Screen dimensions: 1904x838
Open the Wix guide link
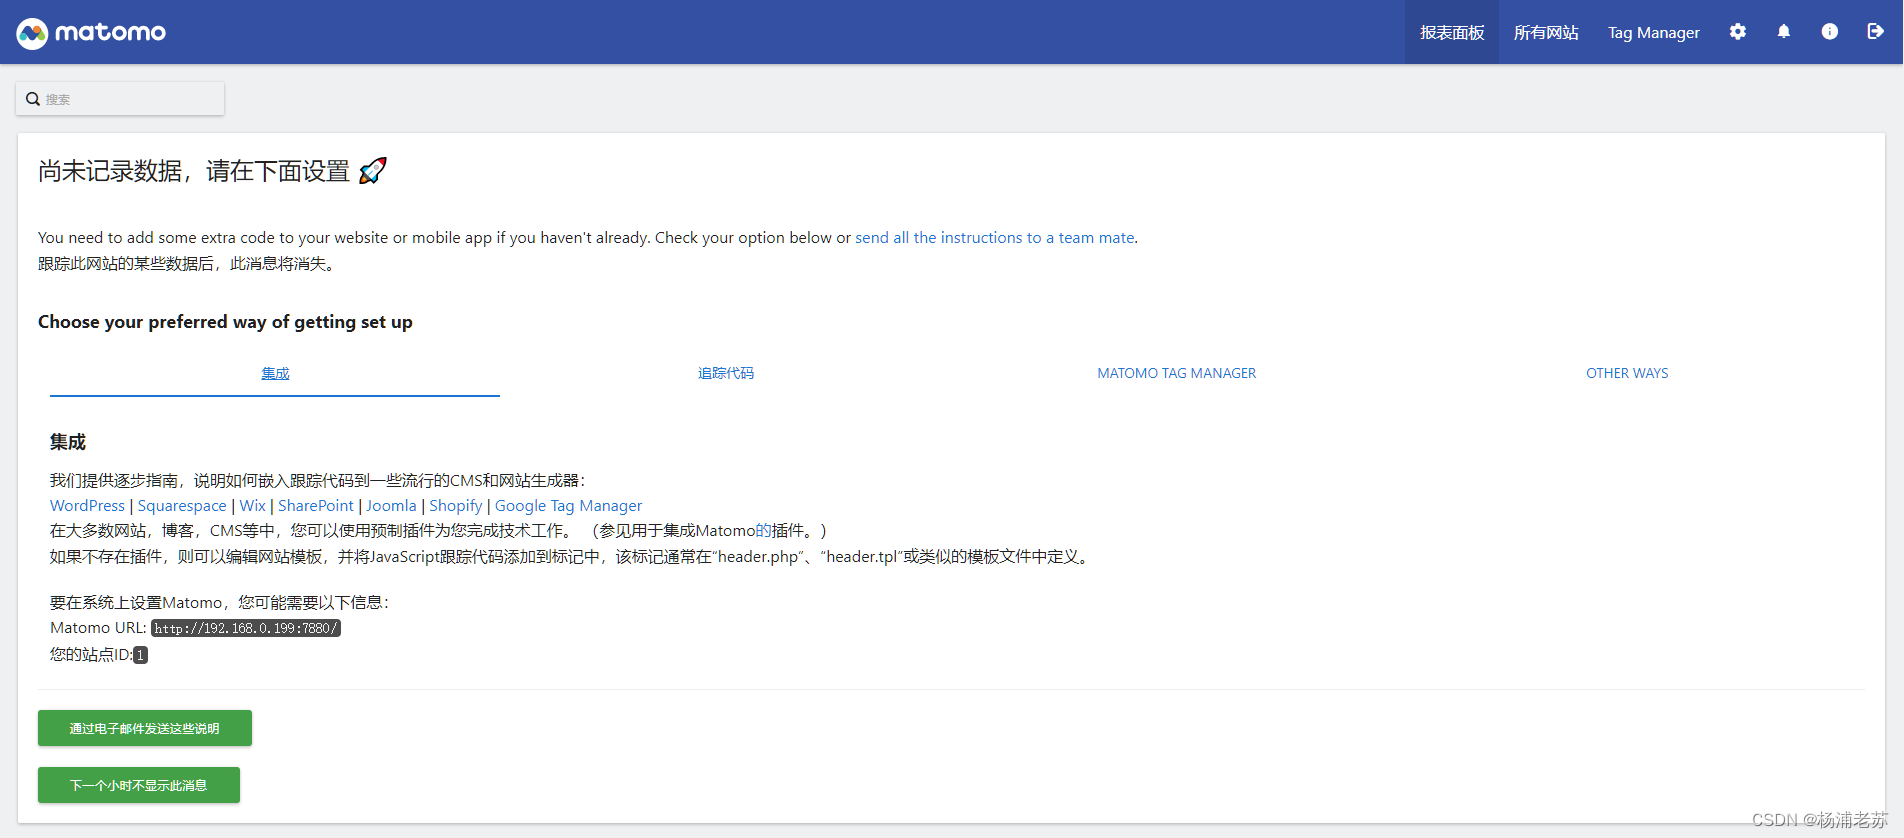click(x=253, y=506)
